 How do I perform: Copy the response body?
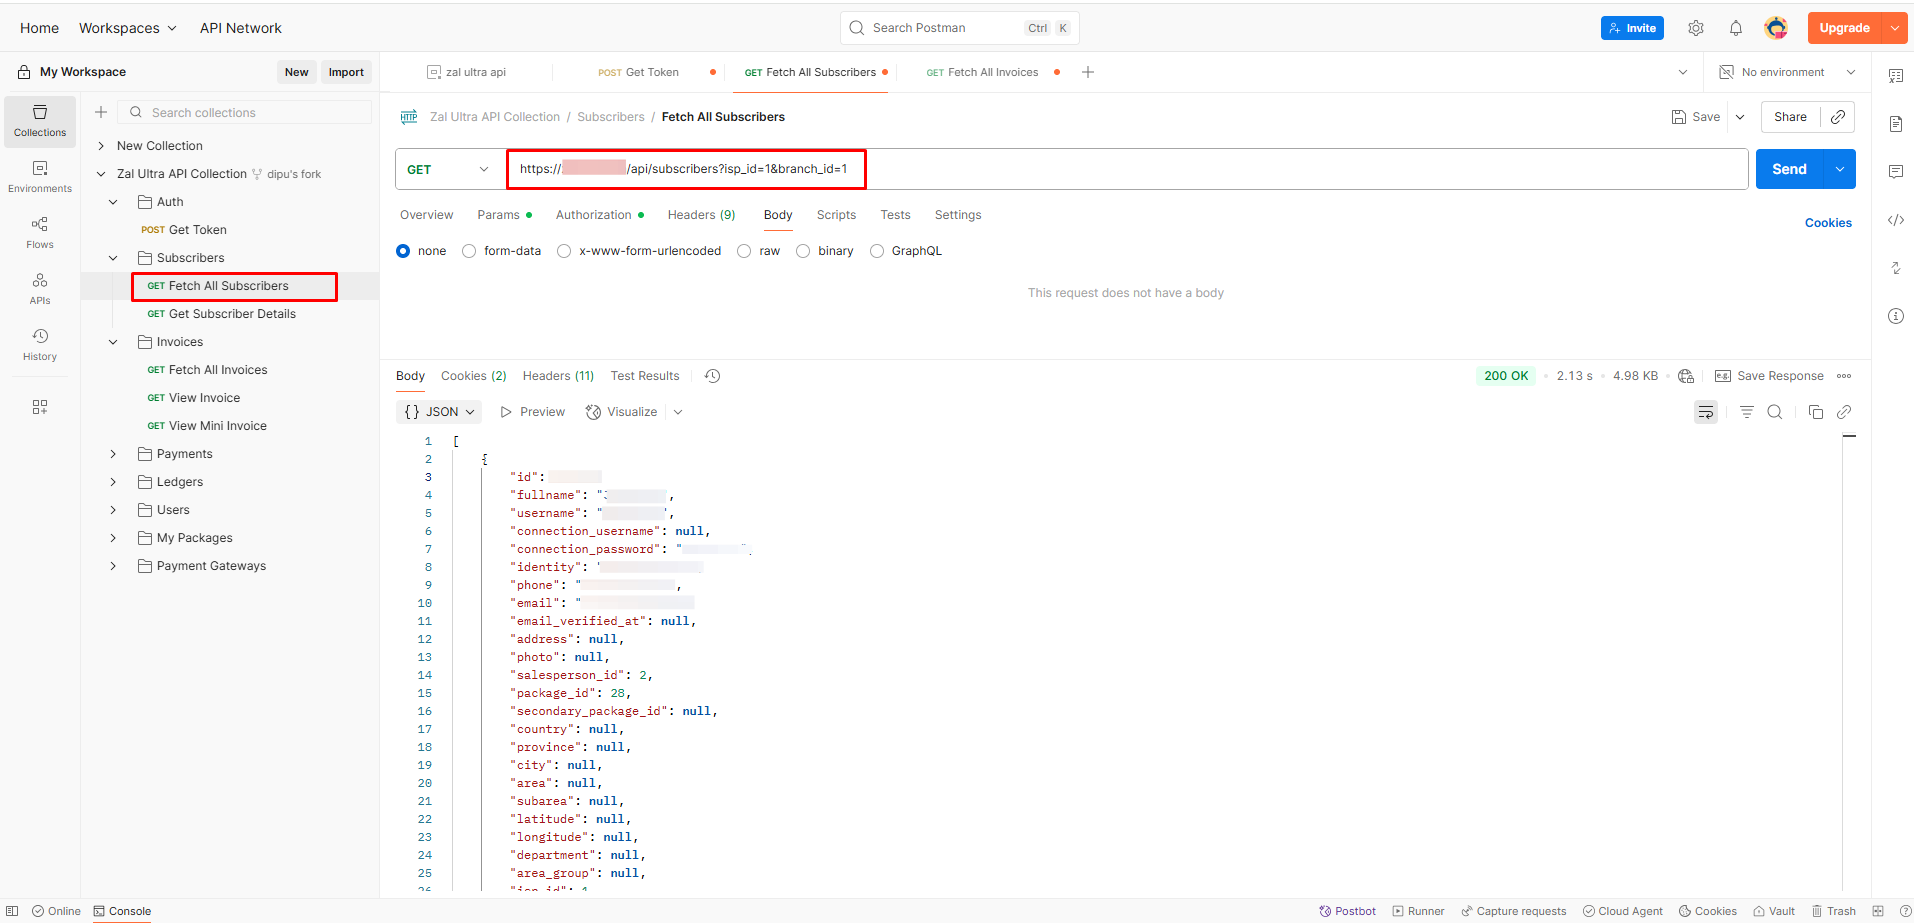[1816, 412]
